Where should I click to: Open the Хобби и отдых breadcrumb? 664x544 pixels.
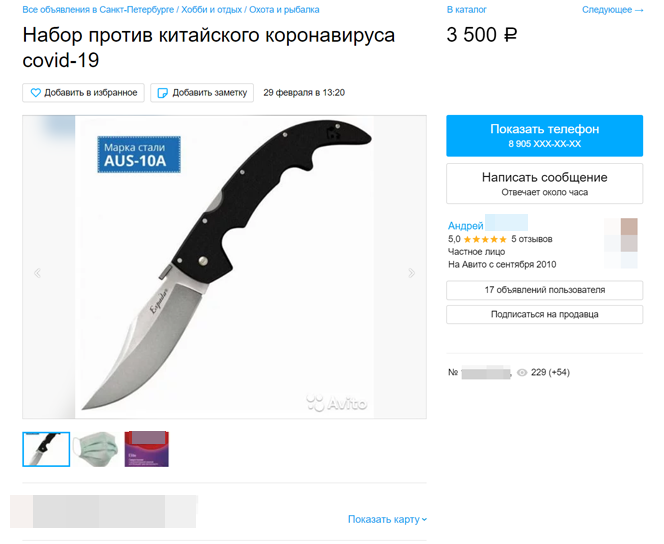(x=211, y=10)
